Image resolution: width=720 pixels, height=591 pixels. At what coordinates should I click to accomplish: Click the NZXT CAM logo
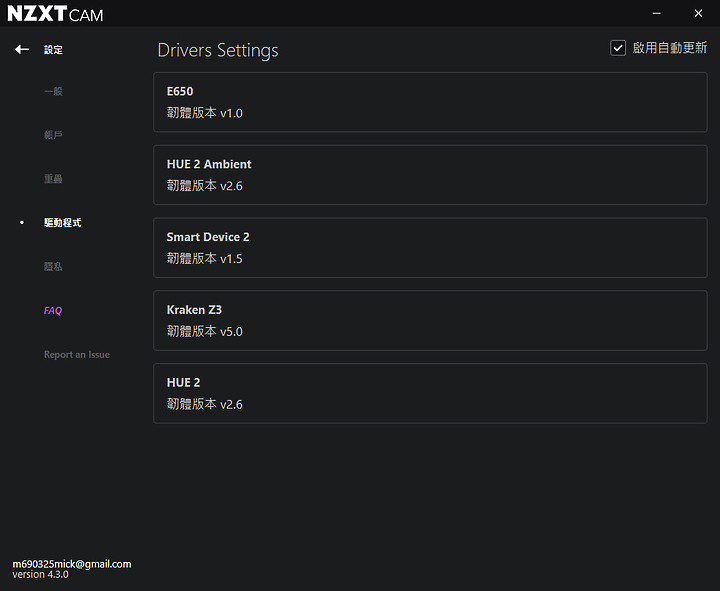55,14
